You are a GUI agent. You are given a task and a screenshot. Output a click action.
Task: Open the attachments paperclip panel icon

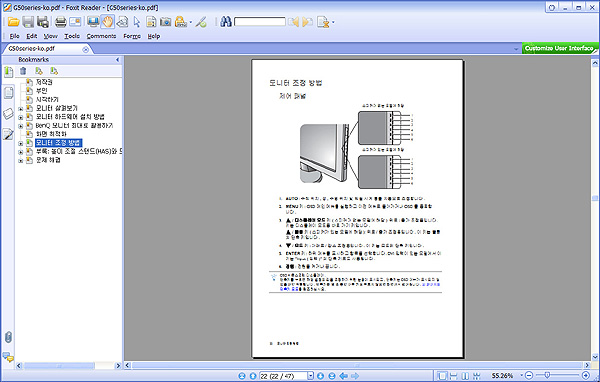click(8, 337)
